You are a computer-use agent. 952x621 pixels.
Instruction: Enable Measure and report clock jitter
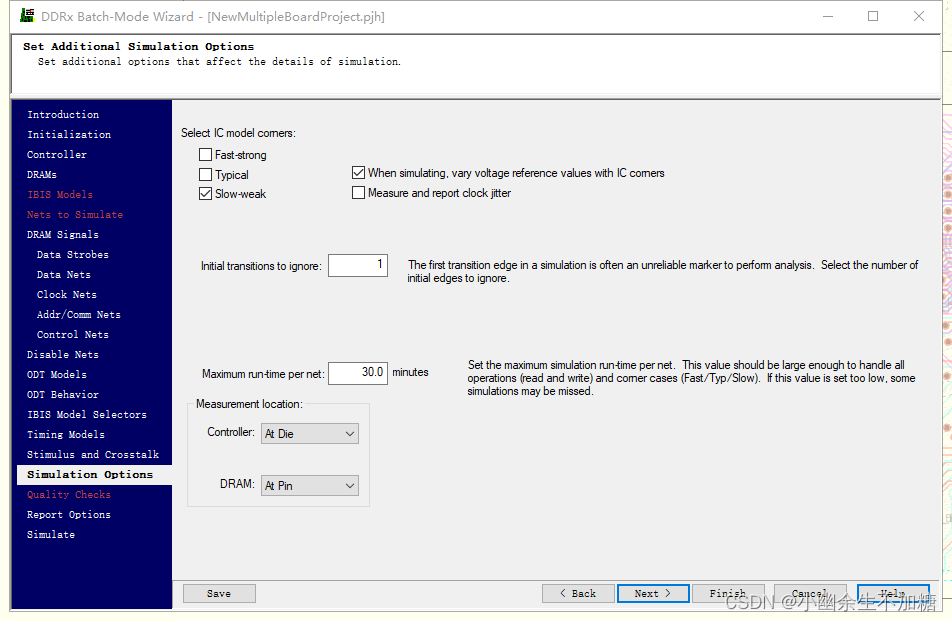[x=358, y=193]
